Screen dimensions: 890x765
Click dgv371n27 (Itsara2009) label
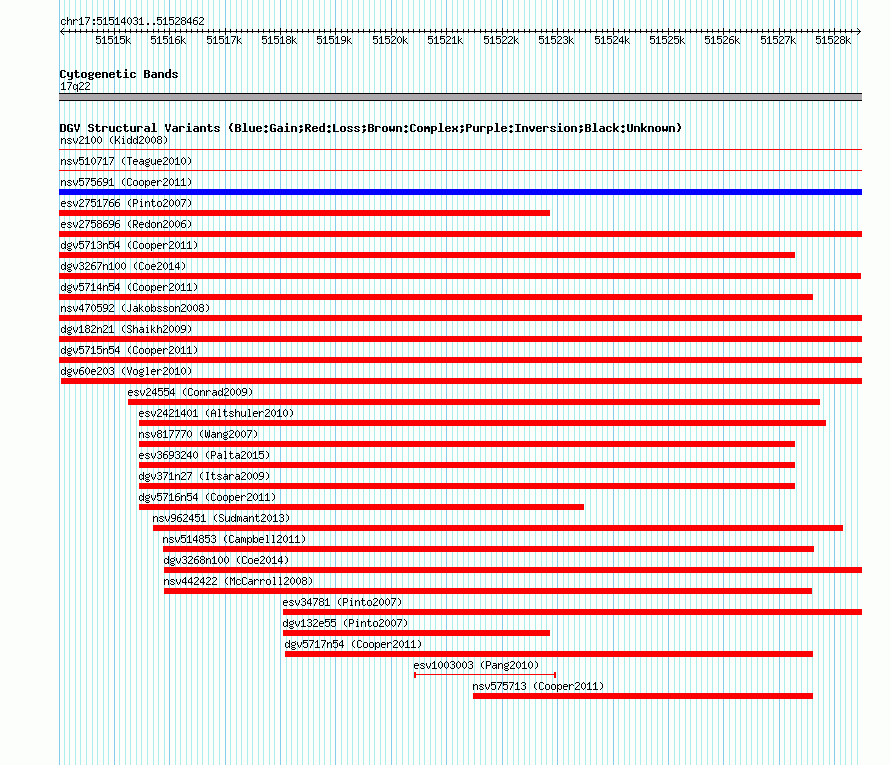204,476
